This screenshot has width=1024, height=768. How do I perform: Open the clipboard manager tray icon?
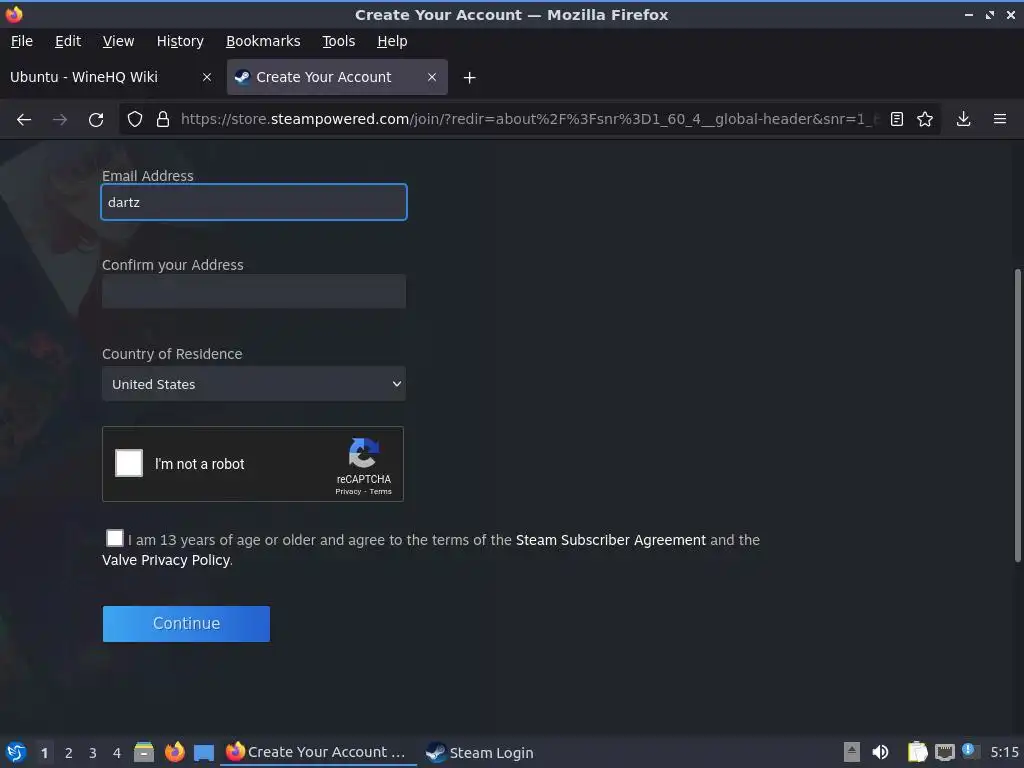pyautogui.click(x=918, y=752)
